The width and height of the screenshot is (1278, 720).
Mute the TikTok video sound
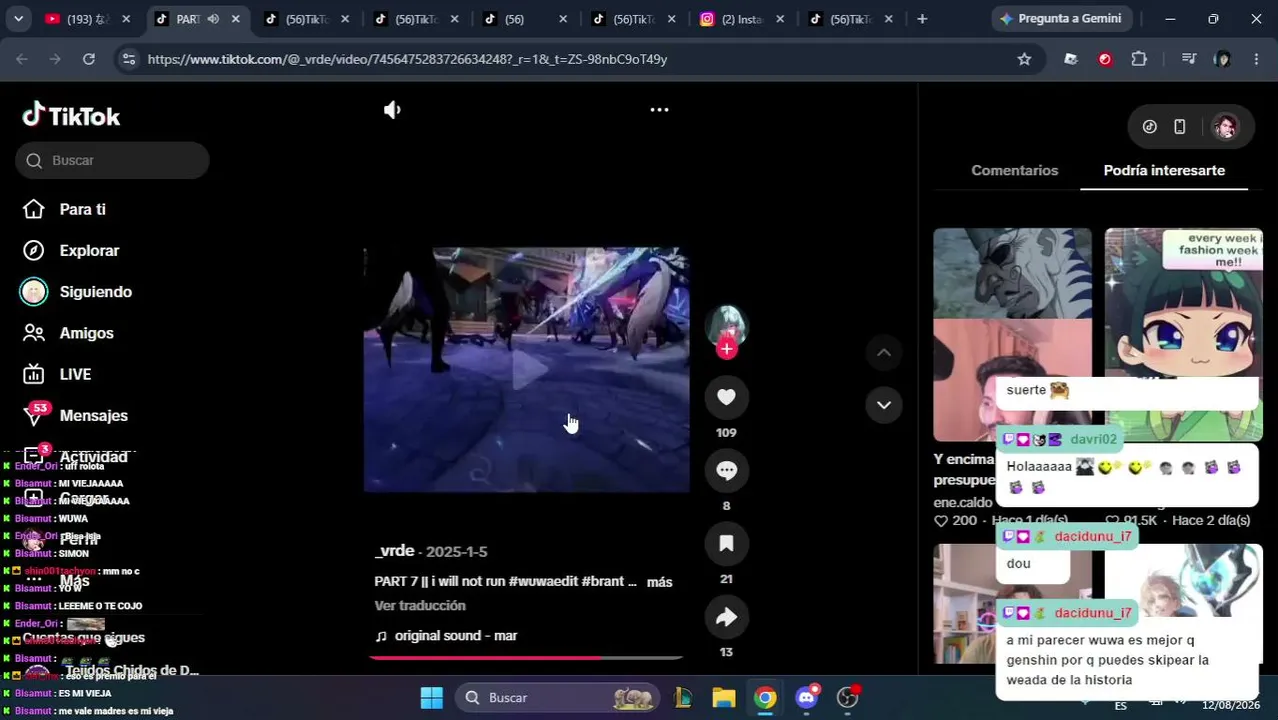tap(392, 110)
